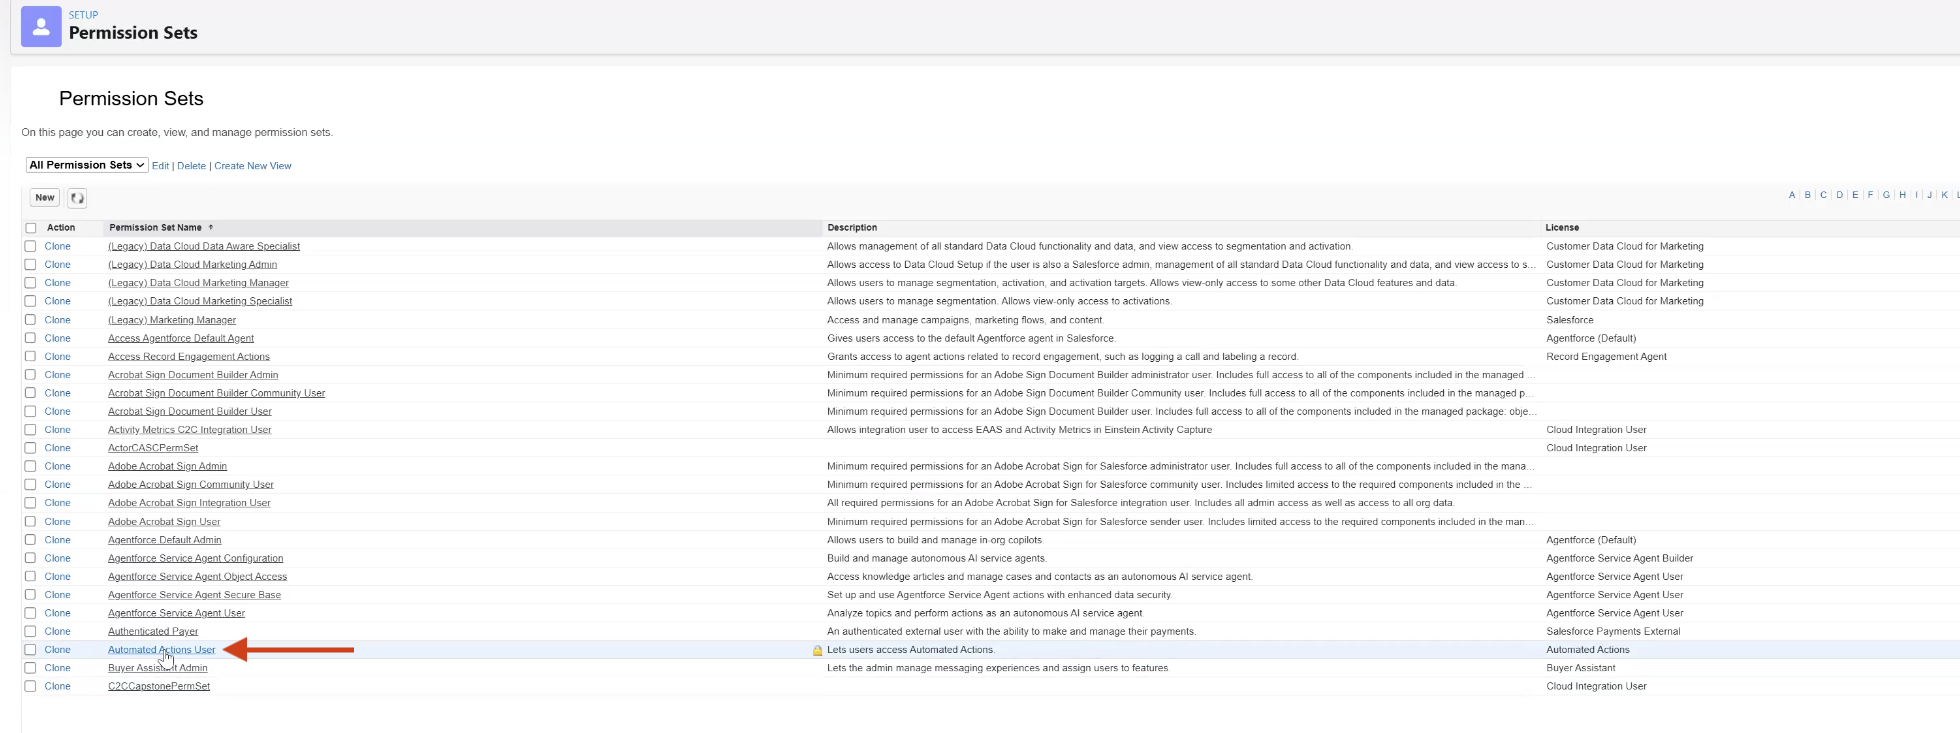Click the Permission Set Name column header
This screenshot has width=1960, height=733.
156,228
